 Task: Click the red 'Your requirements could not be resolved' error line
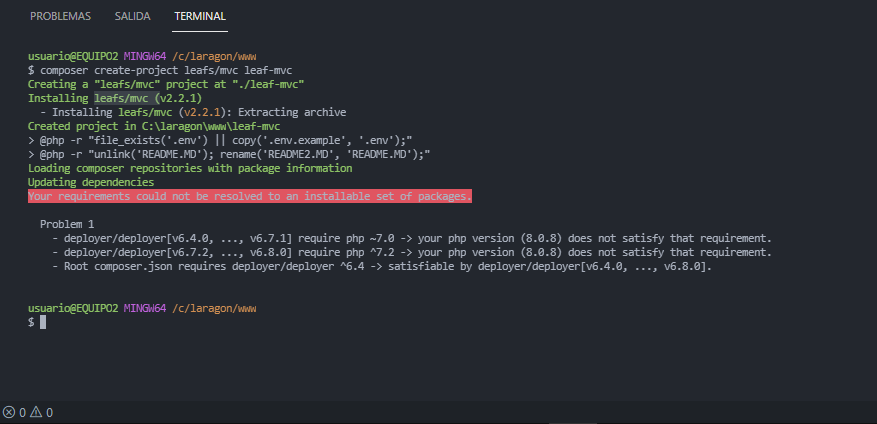[x=250, y=196]
